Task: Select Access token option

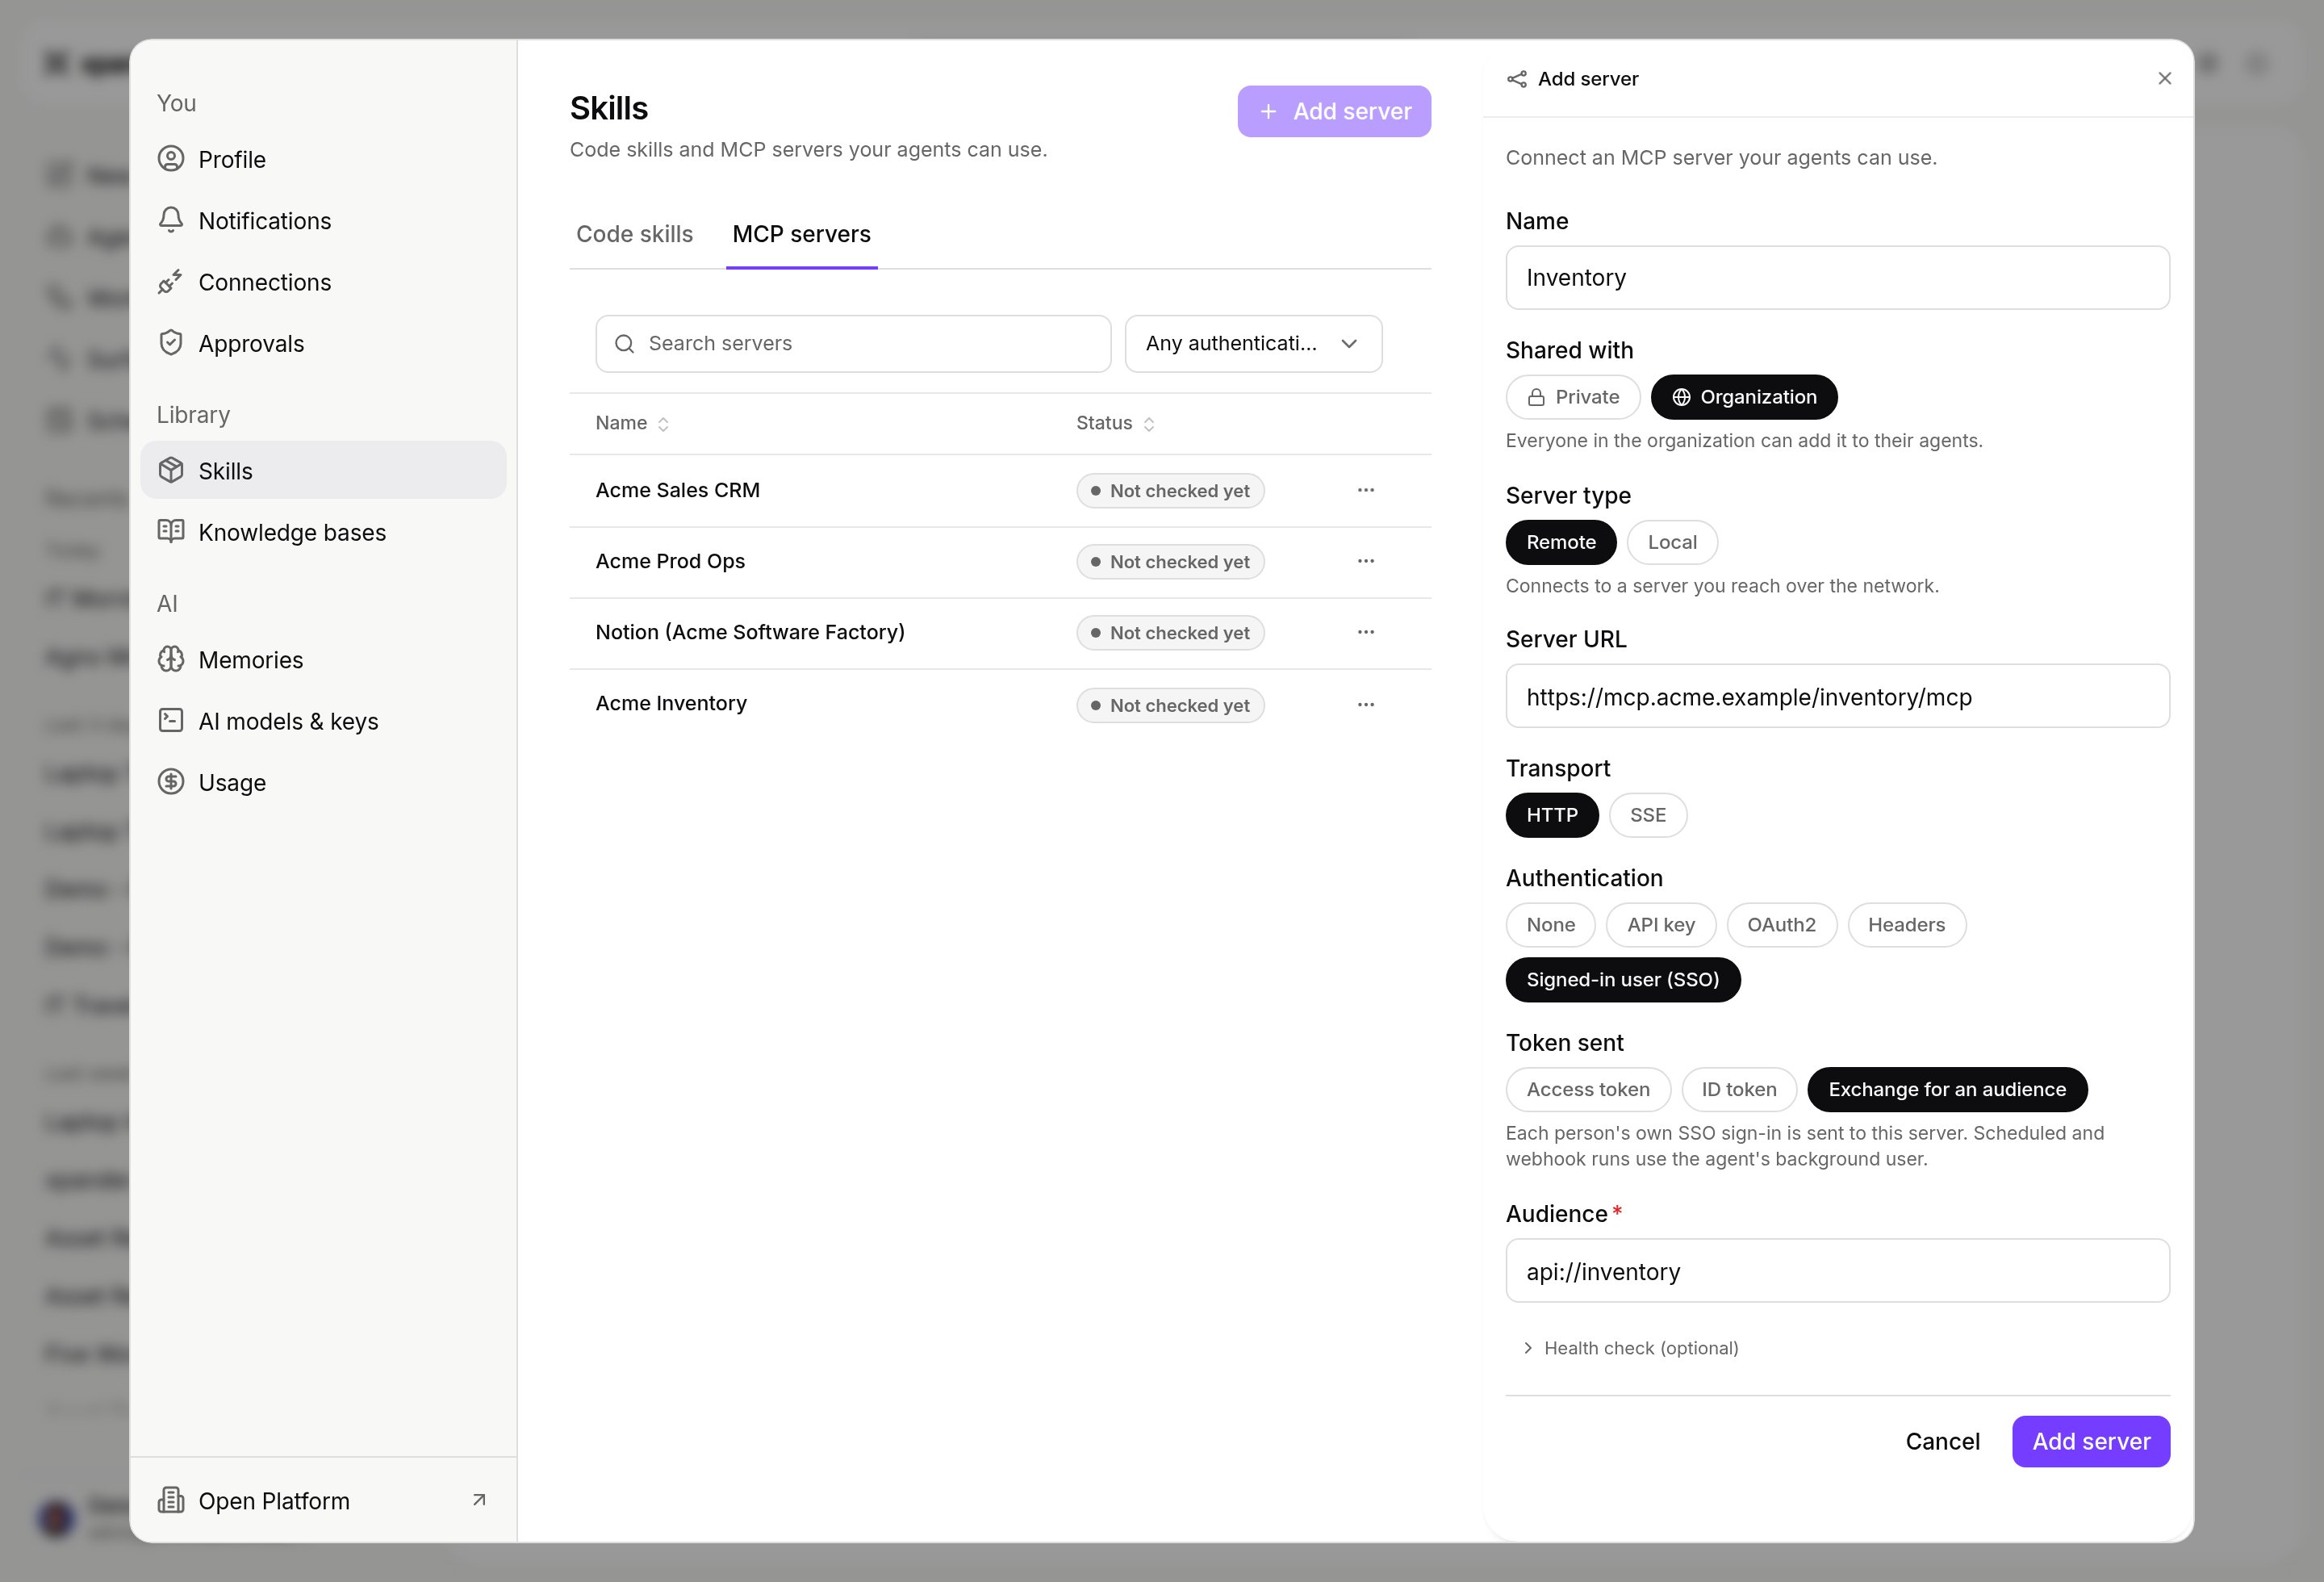Action: (x=1588, y=1090)
